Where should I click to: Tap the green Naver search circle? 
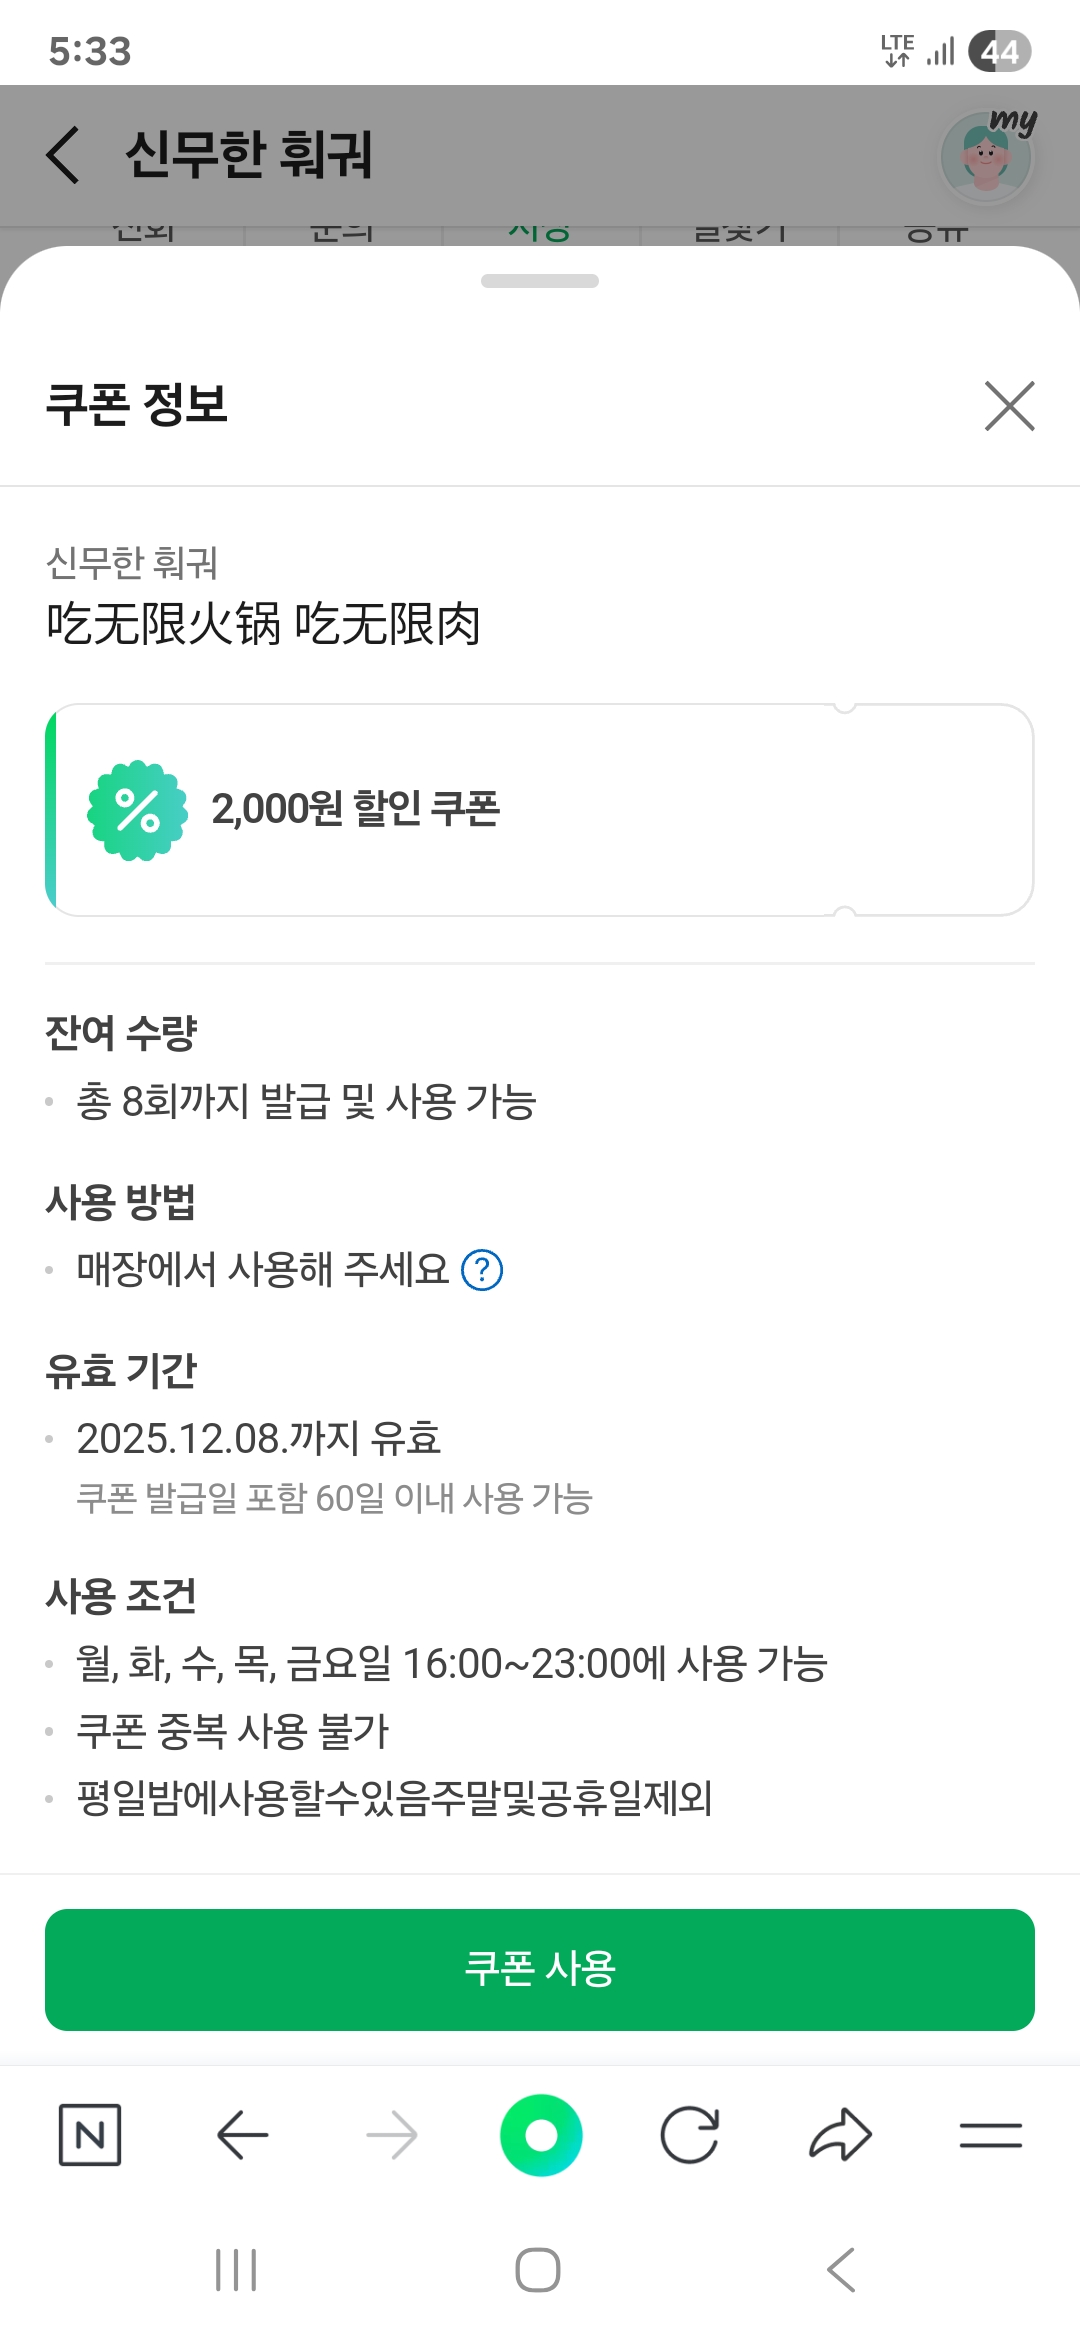click(541, 2135)
